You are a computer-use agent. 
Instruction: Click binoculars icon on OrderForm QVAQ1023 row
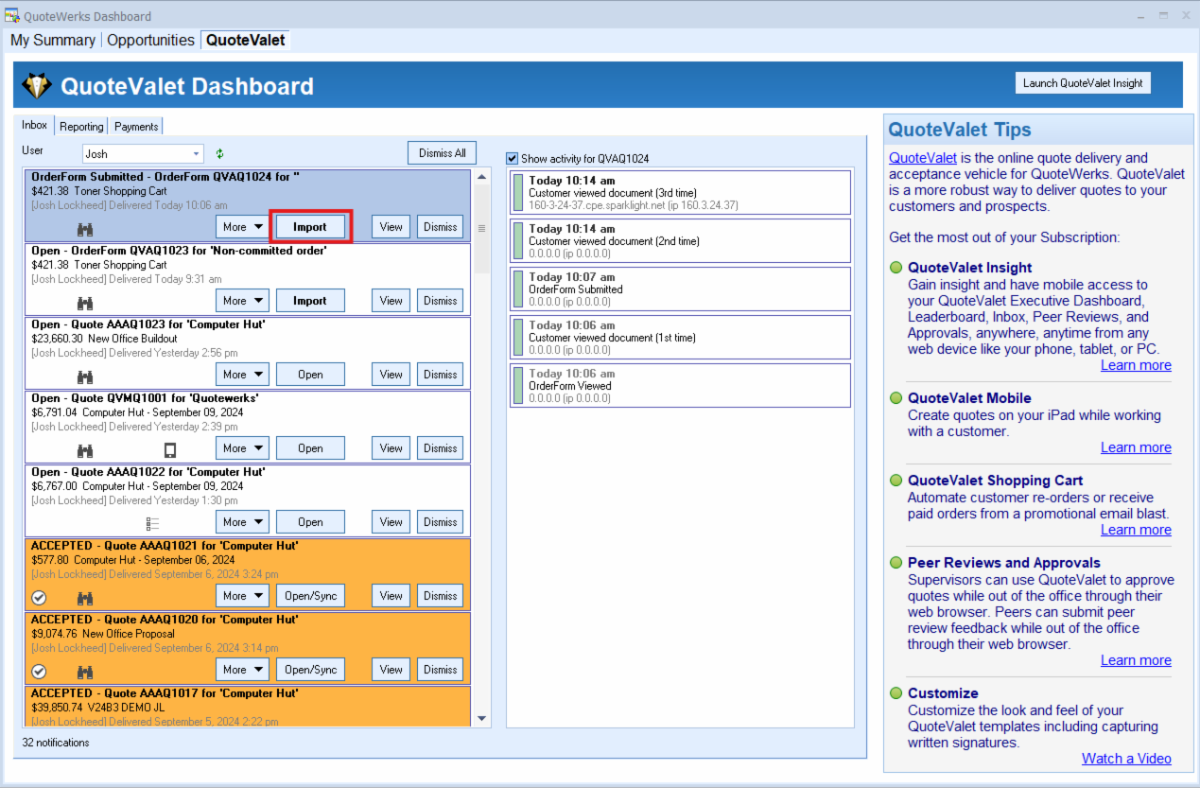coord(85,302)
